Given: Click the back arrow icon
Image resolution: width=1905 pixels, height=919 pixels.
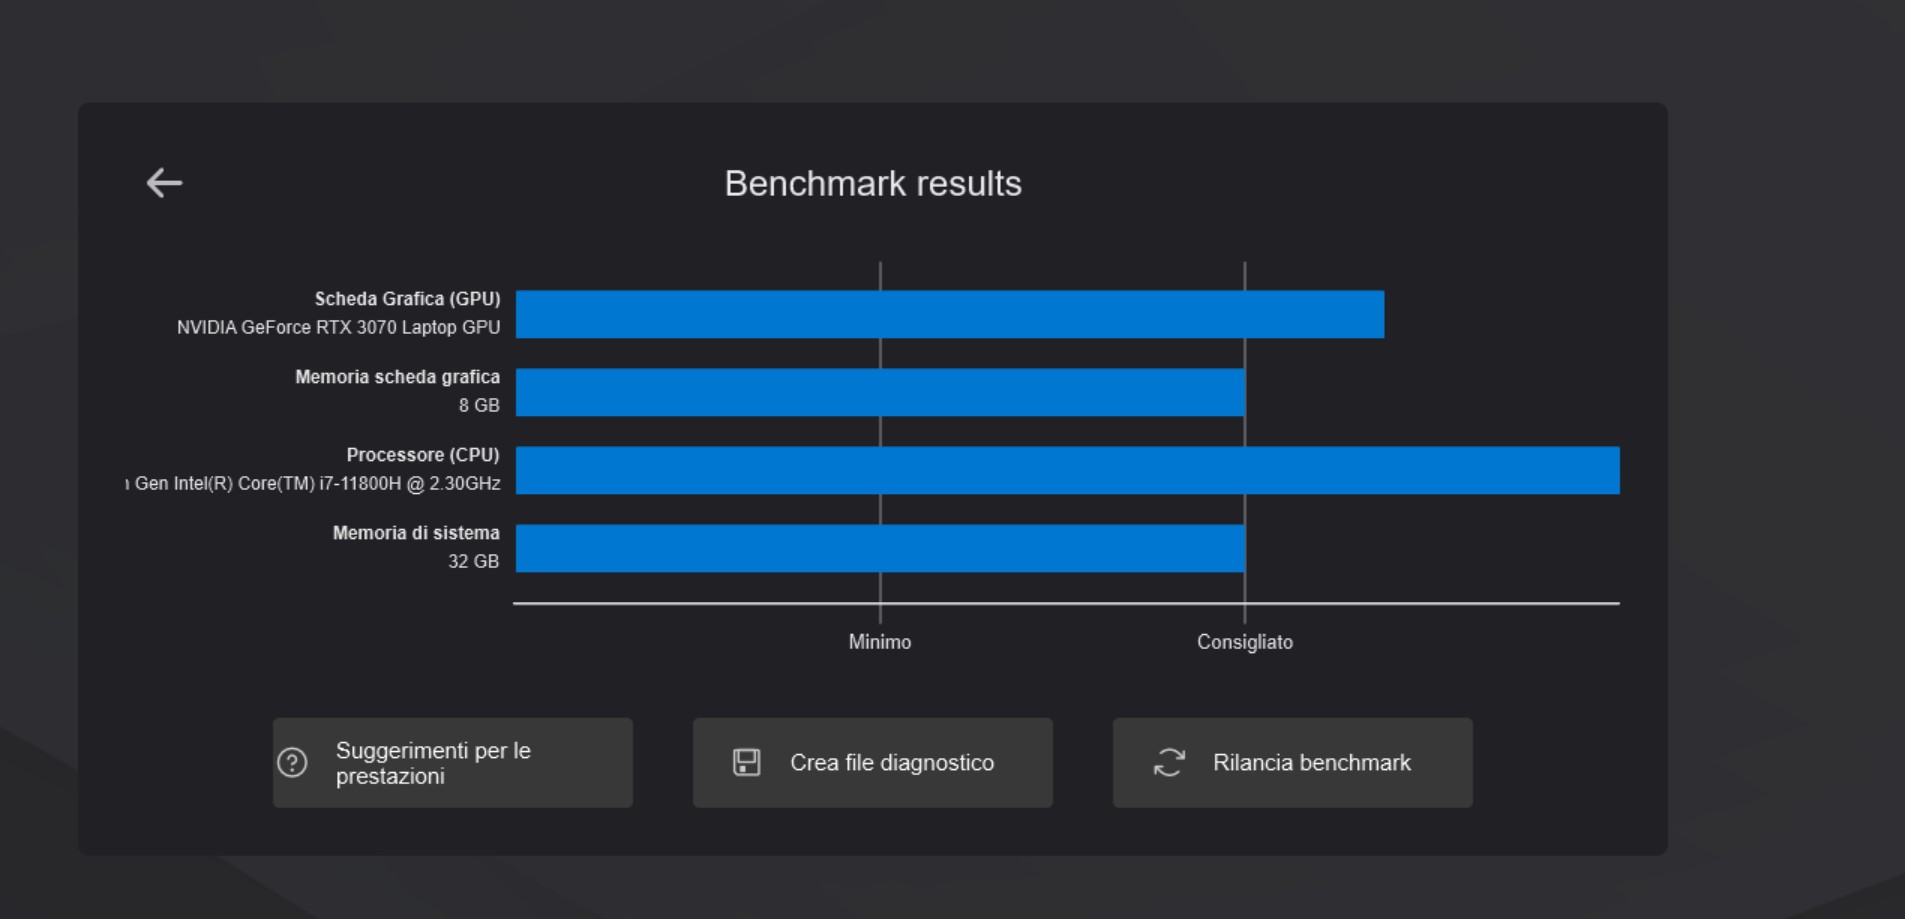Looking at the screenshot, I should (x=164, y=183).
